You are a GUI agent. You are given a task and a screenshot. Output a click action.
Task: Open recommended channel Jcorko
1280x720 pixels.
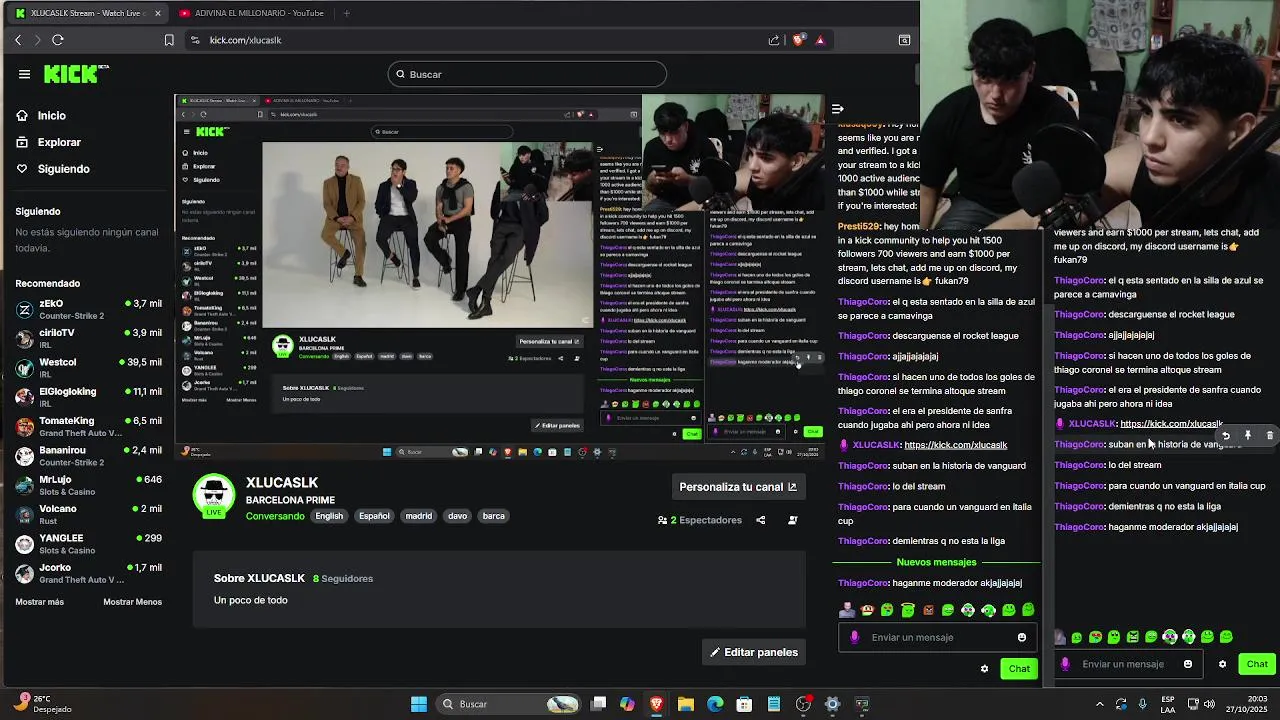pyautogui.click(x=88, y=573)
